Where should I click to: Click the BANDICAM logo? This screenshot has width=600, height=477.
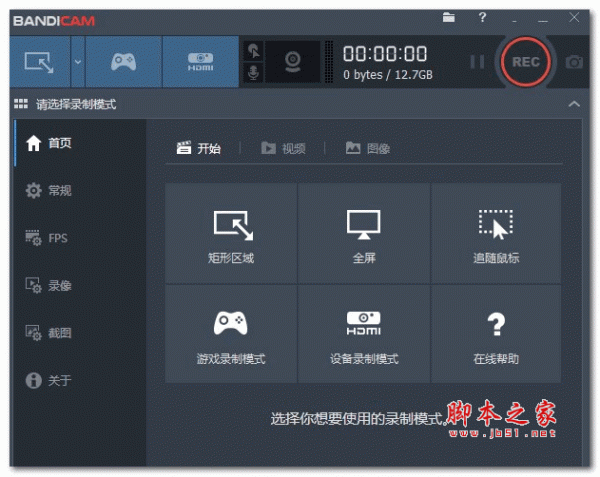click(54, 21)
